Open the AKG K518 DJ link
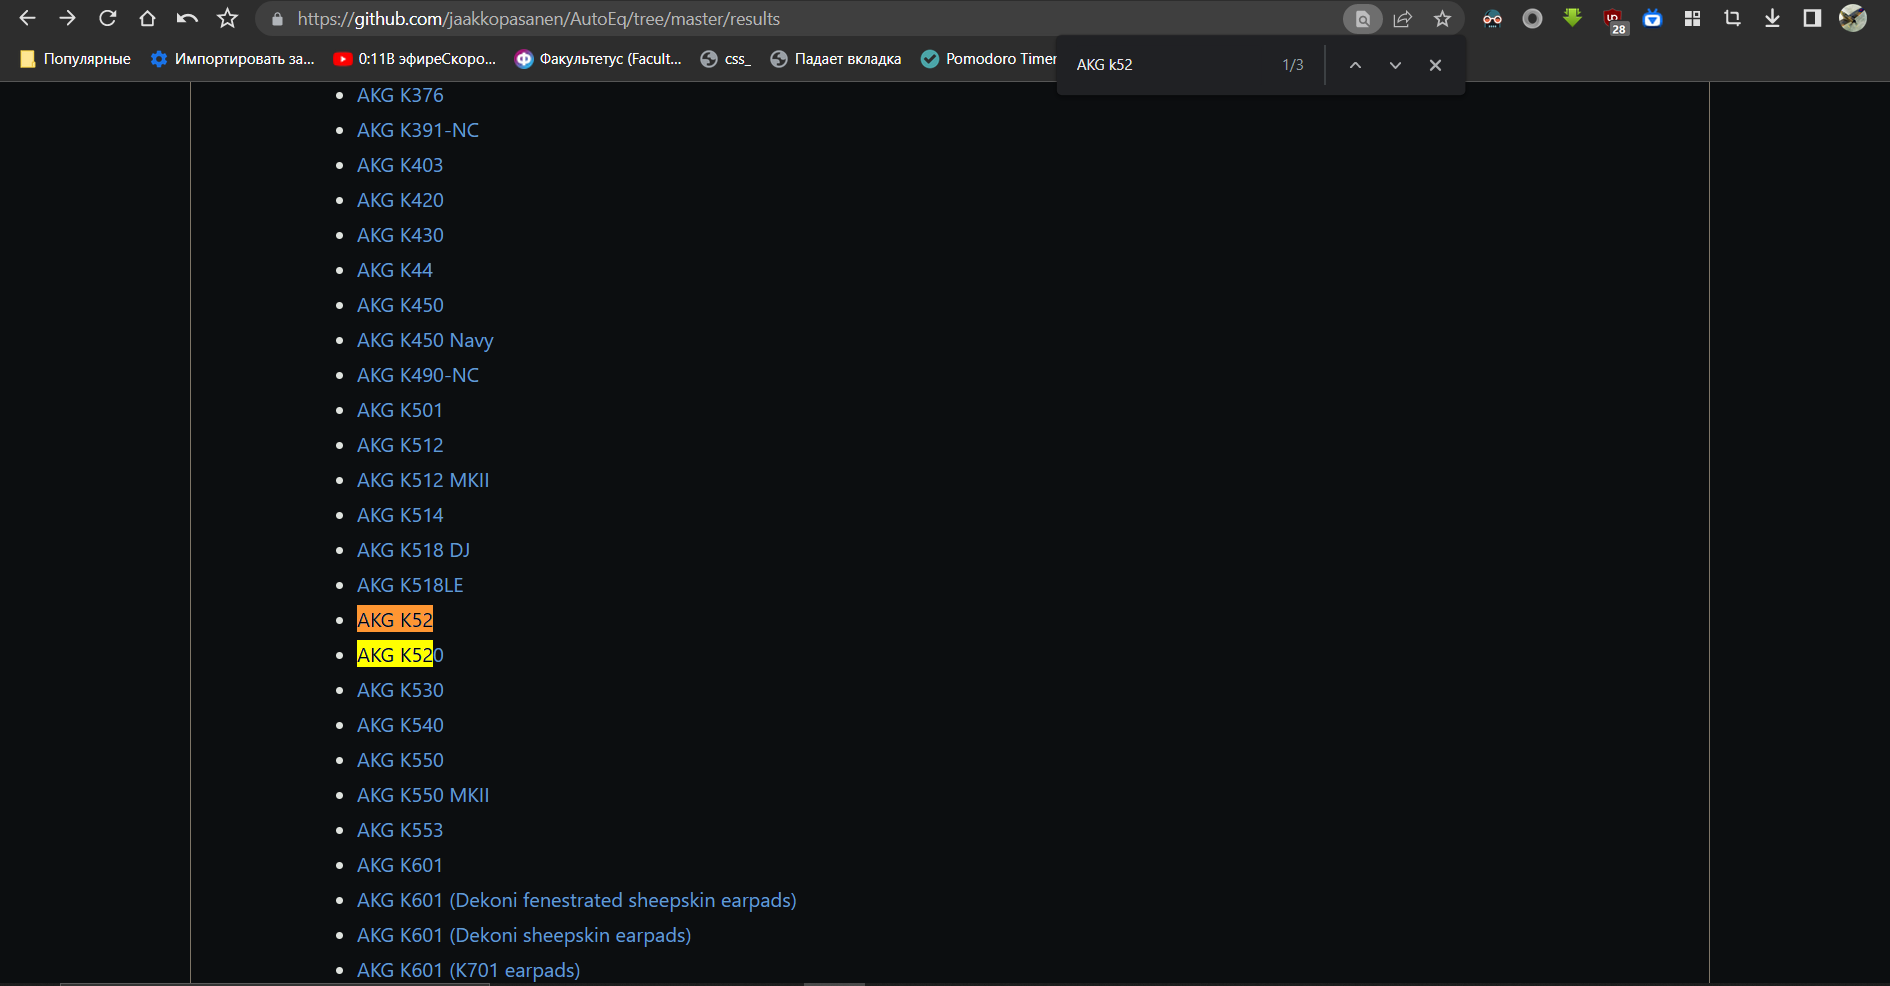This screenshot has height=986, width=1890. pyautogui.click(x=413, y=550)
